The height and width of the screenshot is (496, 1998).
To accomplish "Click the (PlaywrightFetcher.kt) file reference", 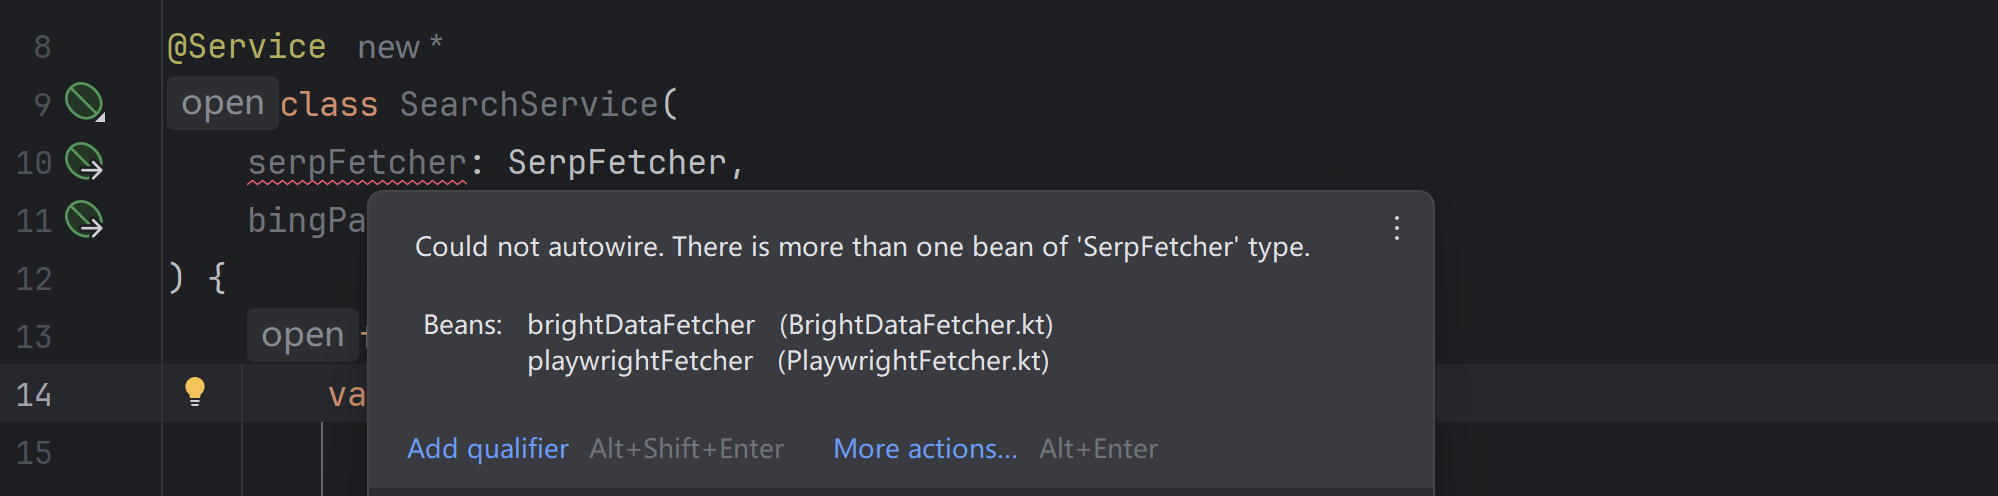I will [x=913, y=361].
